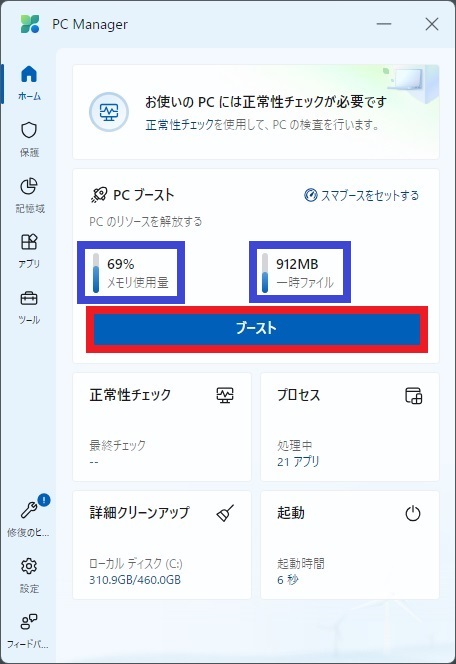Click the プロセス window icon
Image resolution: width=456 pixels, height=664 pixels.
tap(414, 396)
